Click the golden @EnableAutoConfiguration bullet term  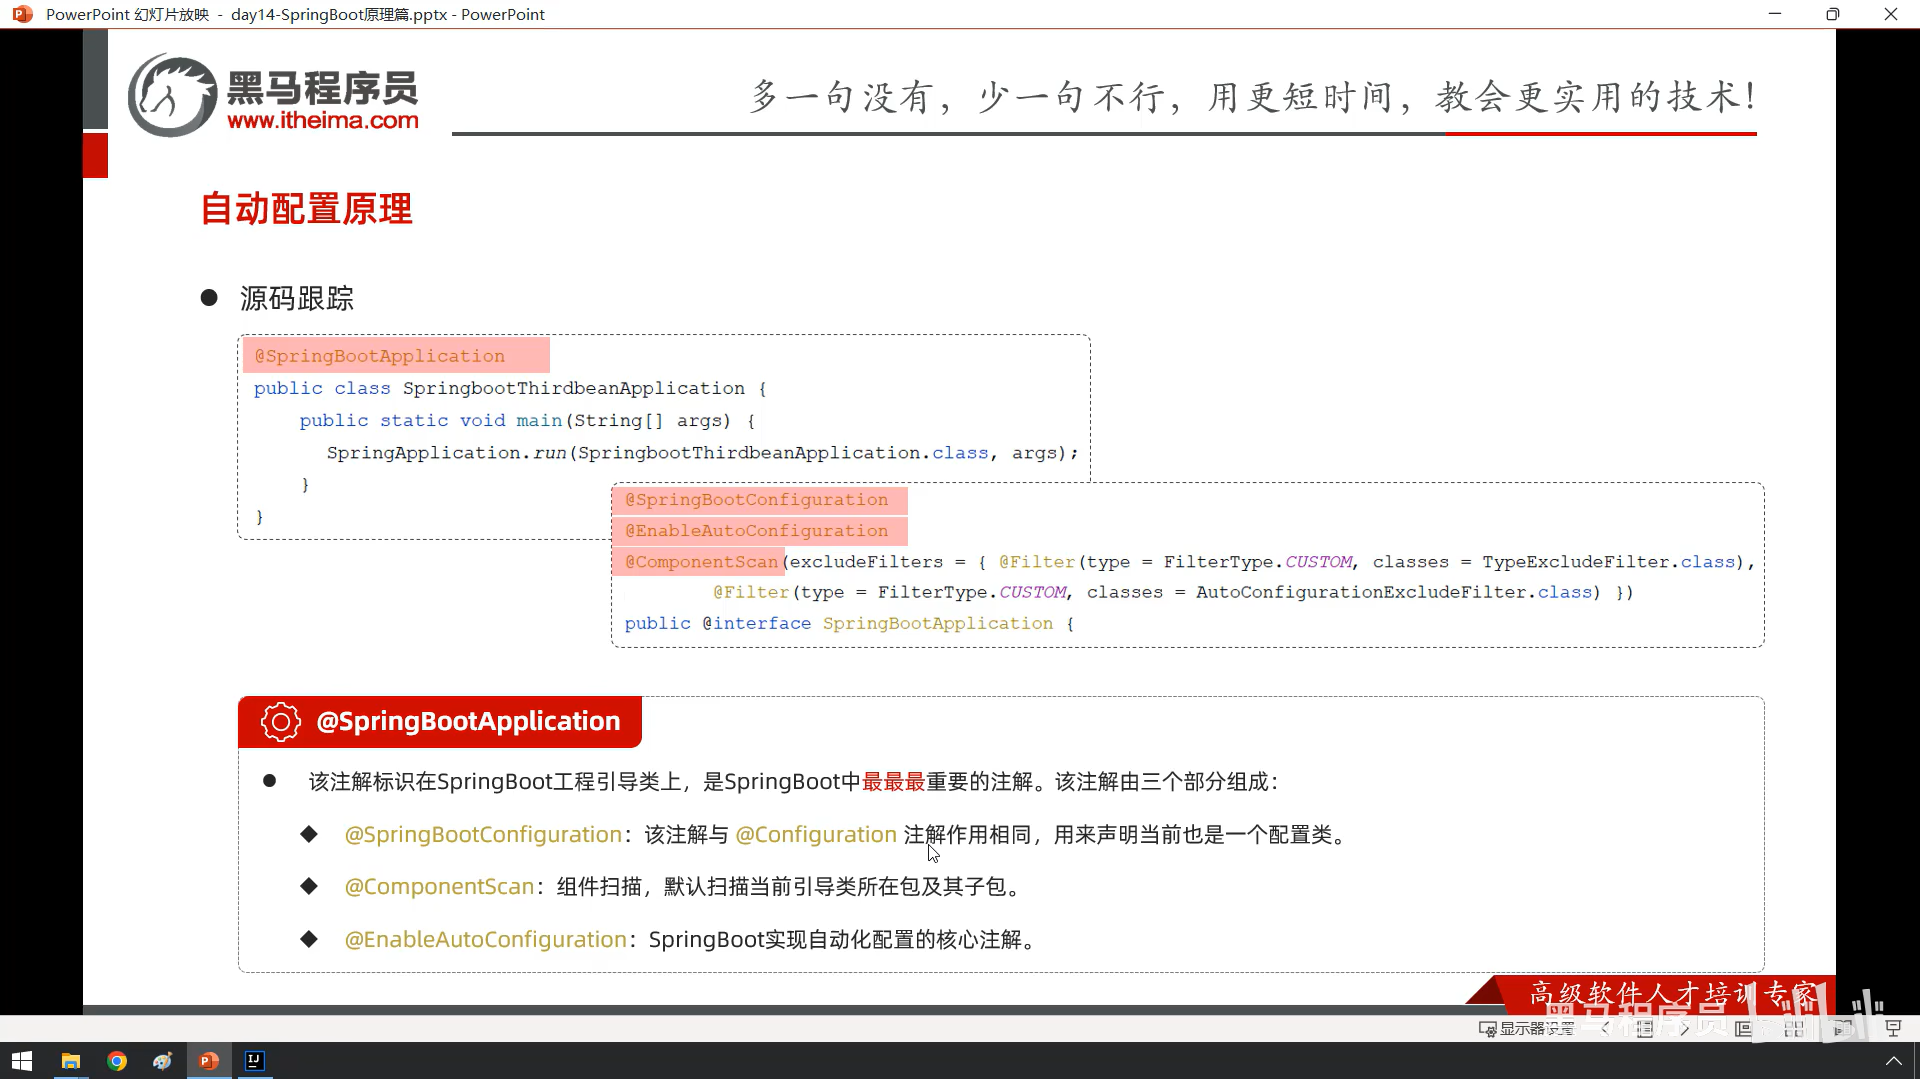[x=485, y=940]
